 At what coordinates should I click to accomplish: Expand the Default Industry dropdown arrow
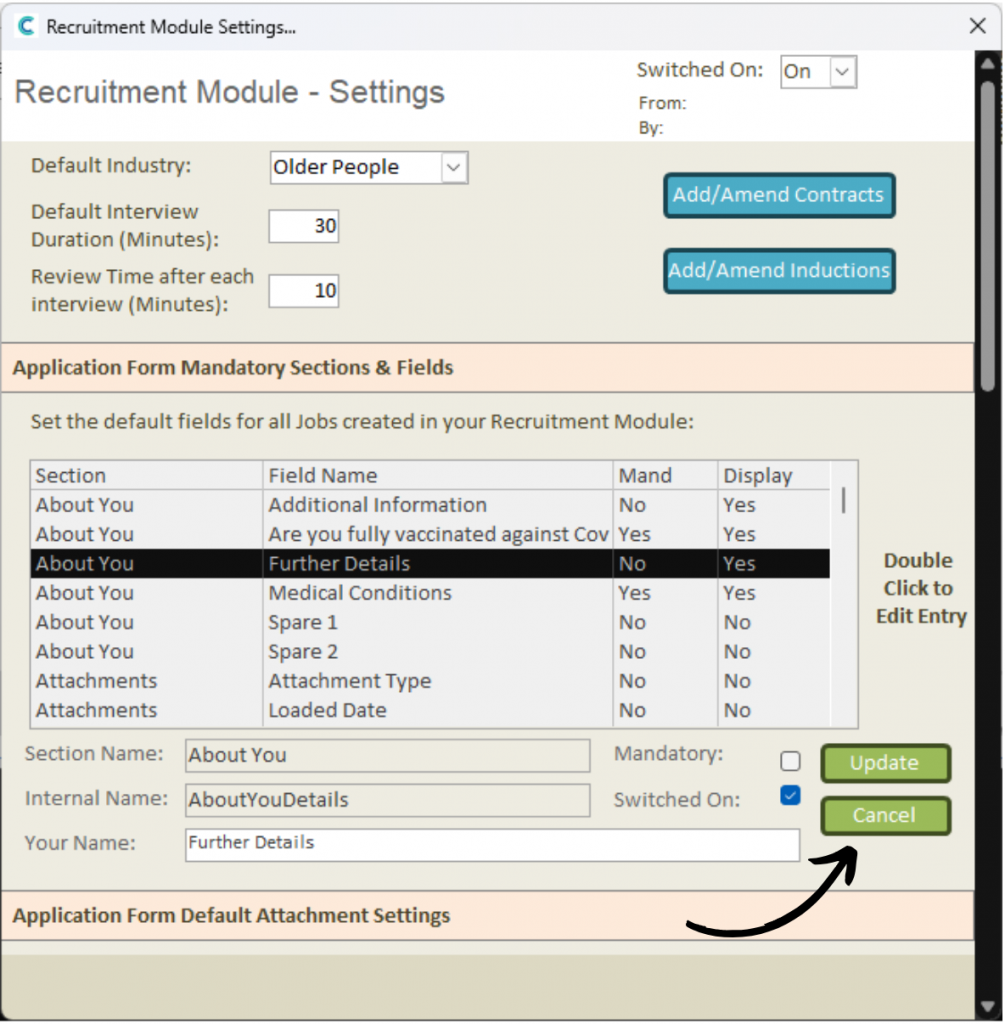point(454,167)
